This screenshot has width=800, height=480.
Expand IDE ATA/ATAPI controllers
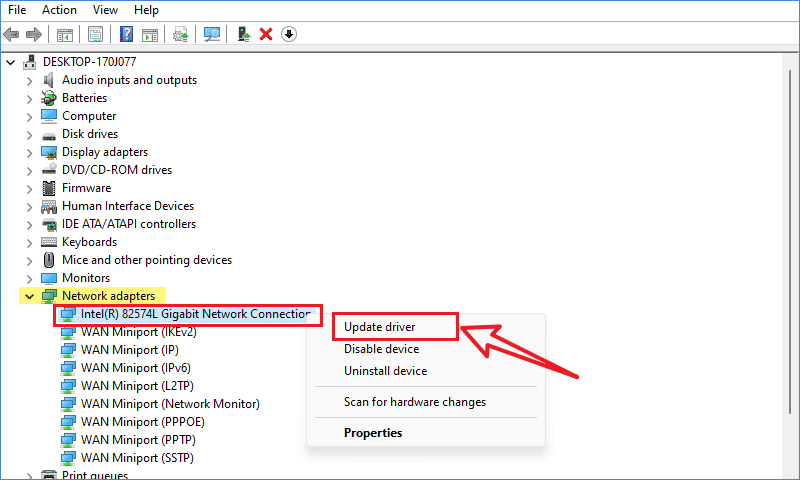click(x=30, y=225)
